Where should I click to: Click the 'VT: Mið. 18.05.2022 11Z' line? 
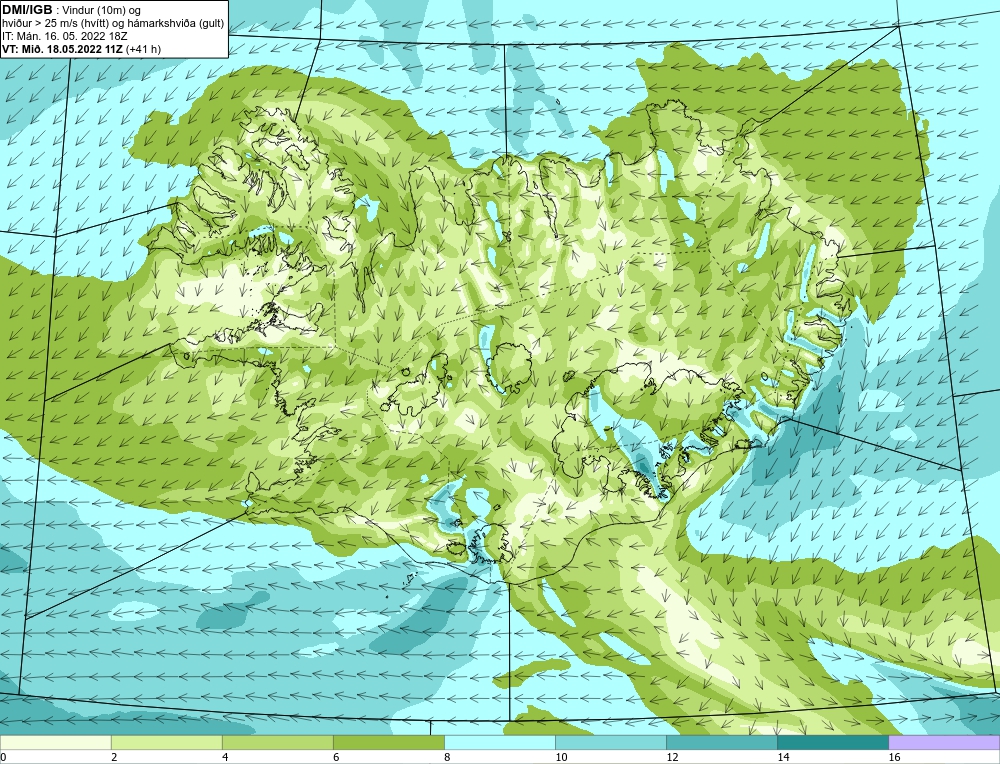coord(81,49)
